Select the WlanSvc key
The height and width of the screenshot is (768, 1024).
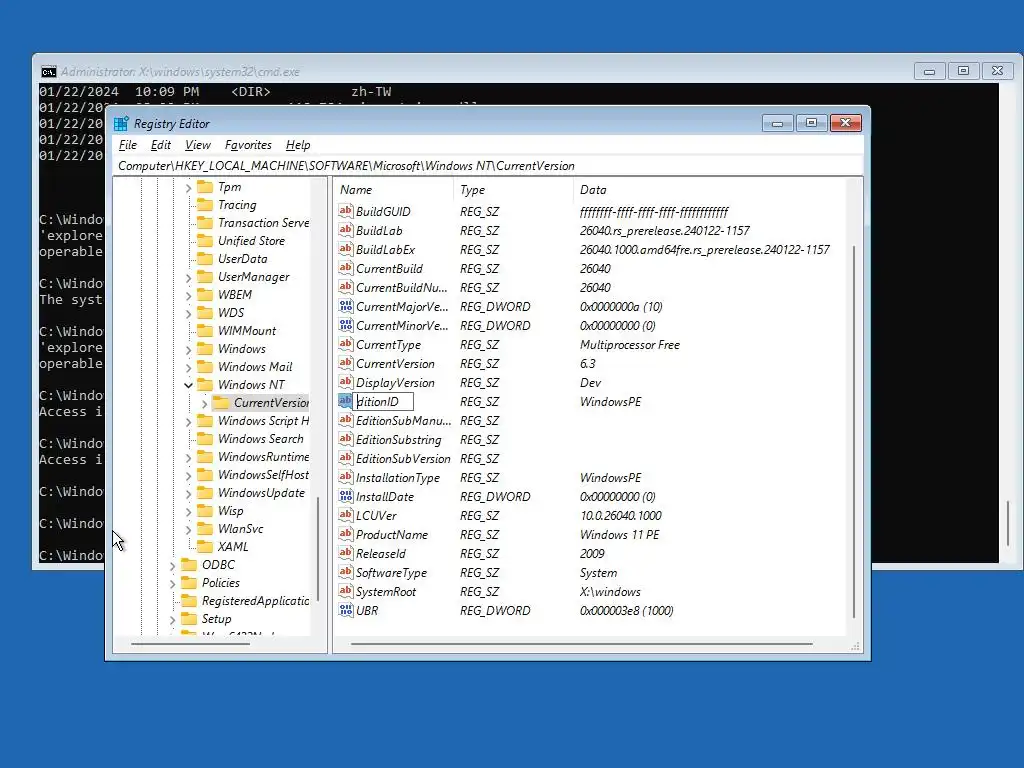point(240,528)
